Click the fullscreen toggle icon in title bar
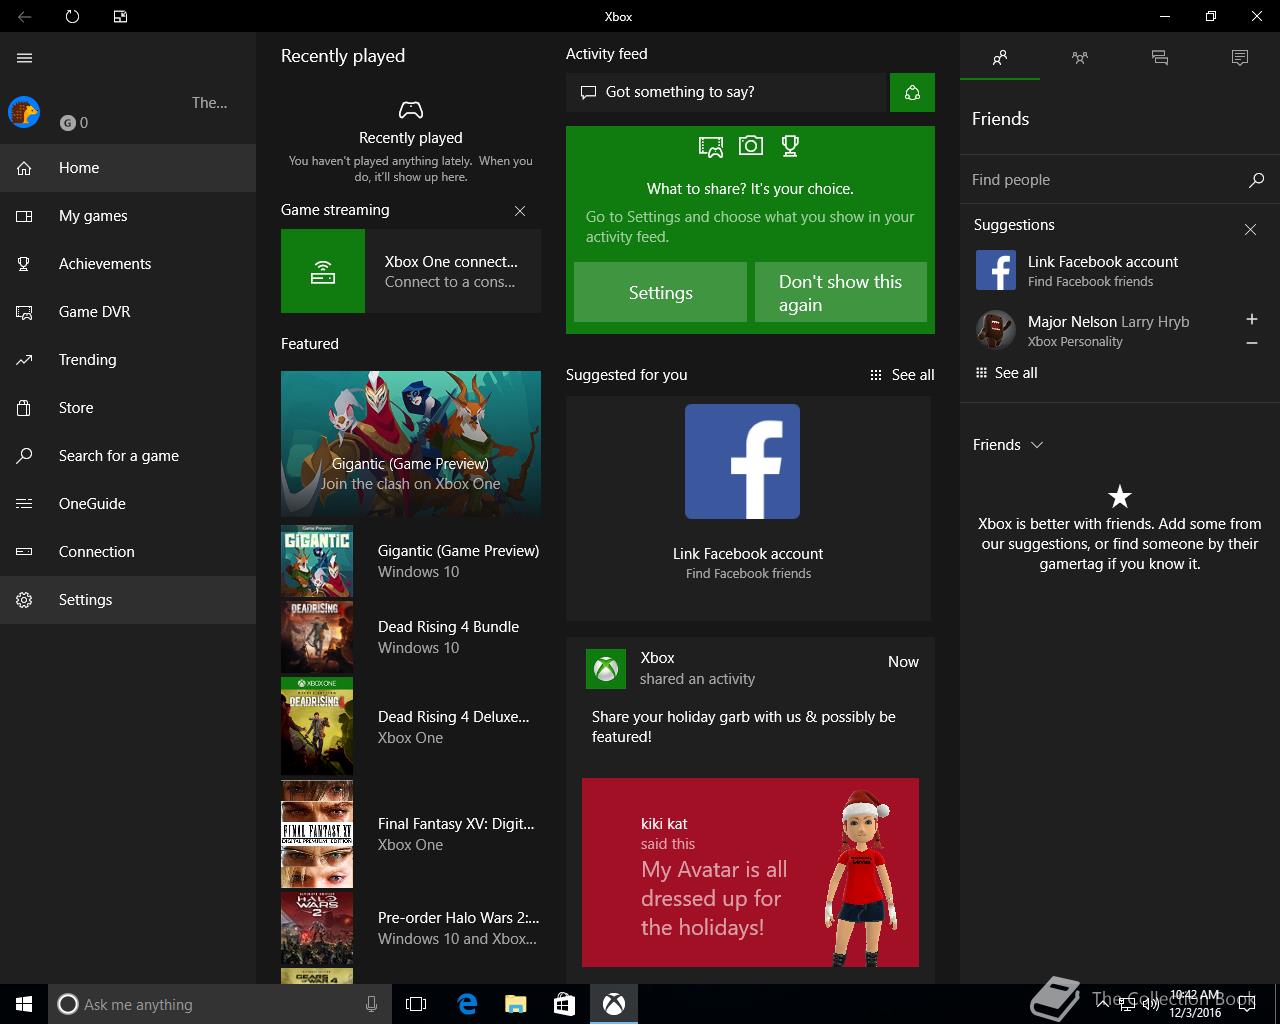Image resolution: width=1280 pixels, height=1024 pixels. 120,17
